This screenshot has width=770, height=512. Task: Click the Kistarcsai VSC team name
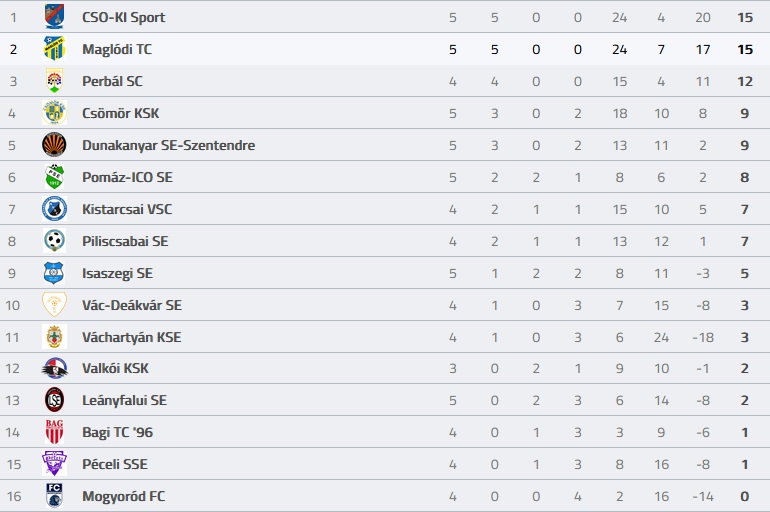click(x=127, y=209)
